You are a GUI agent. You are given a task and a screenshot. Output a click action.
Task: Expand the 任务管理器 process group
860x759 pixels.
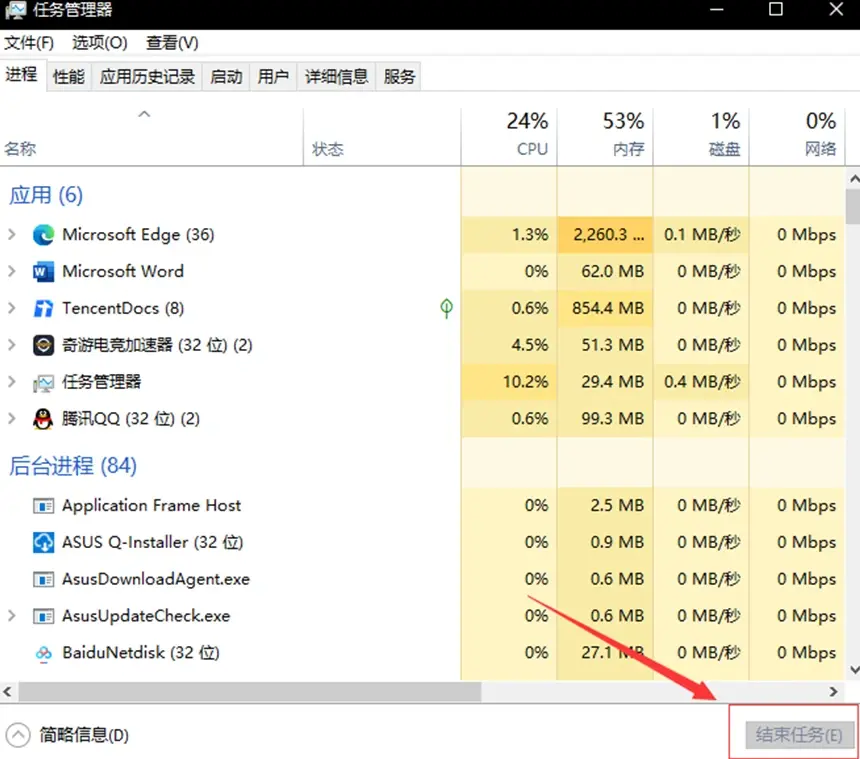tap(12, 382)
